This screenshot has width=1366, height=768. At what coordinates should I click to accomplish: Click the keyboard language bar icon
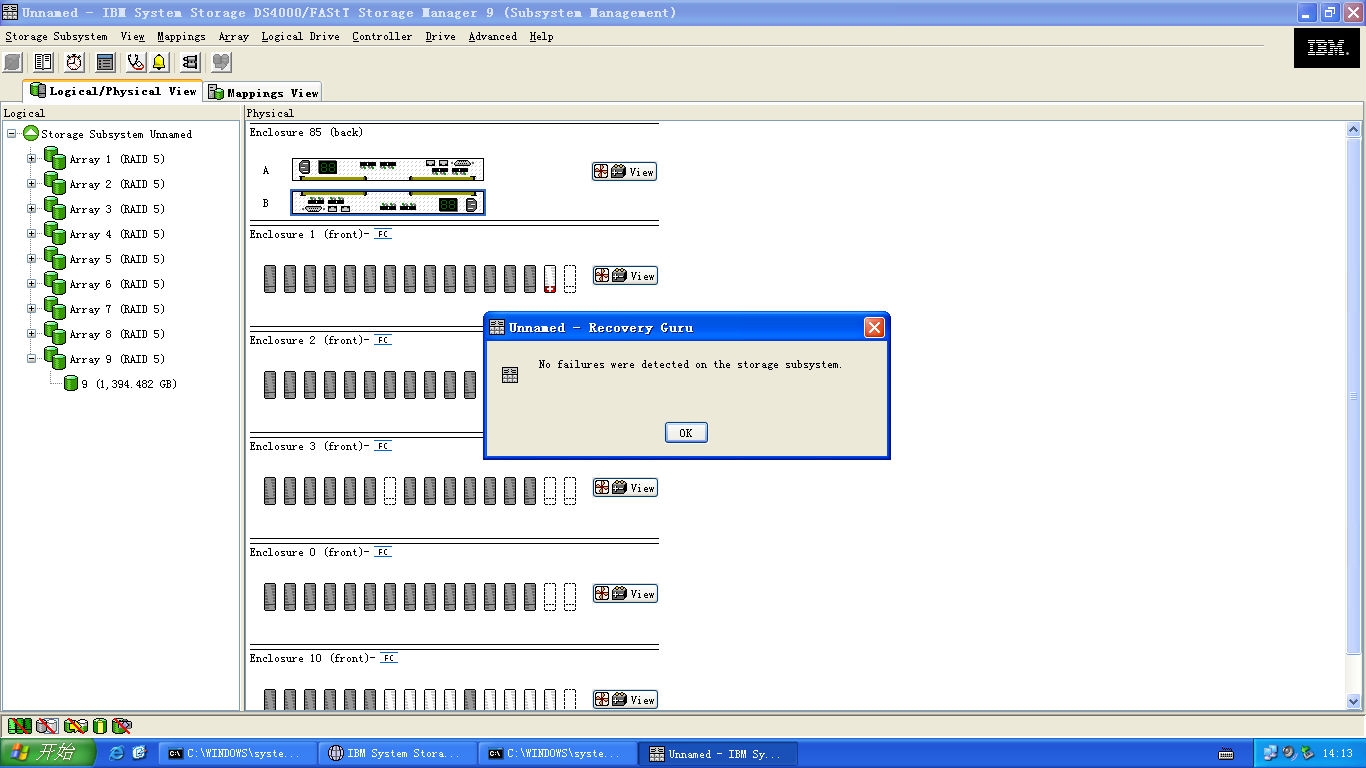point(1226,753)
